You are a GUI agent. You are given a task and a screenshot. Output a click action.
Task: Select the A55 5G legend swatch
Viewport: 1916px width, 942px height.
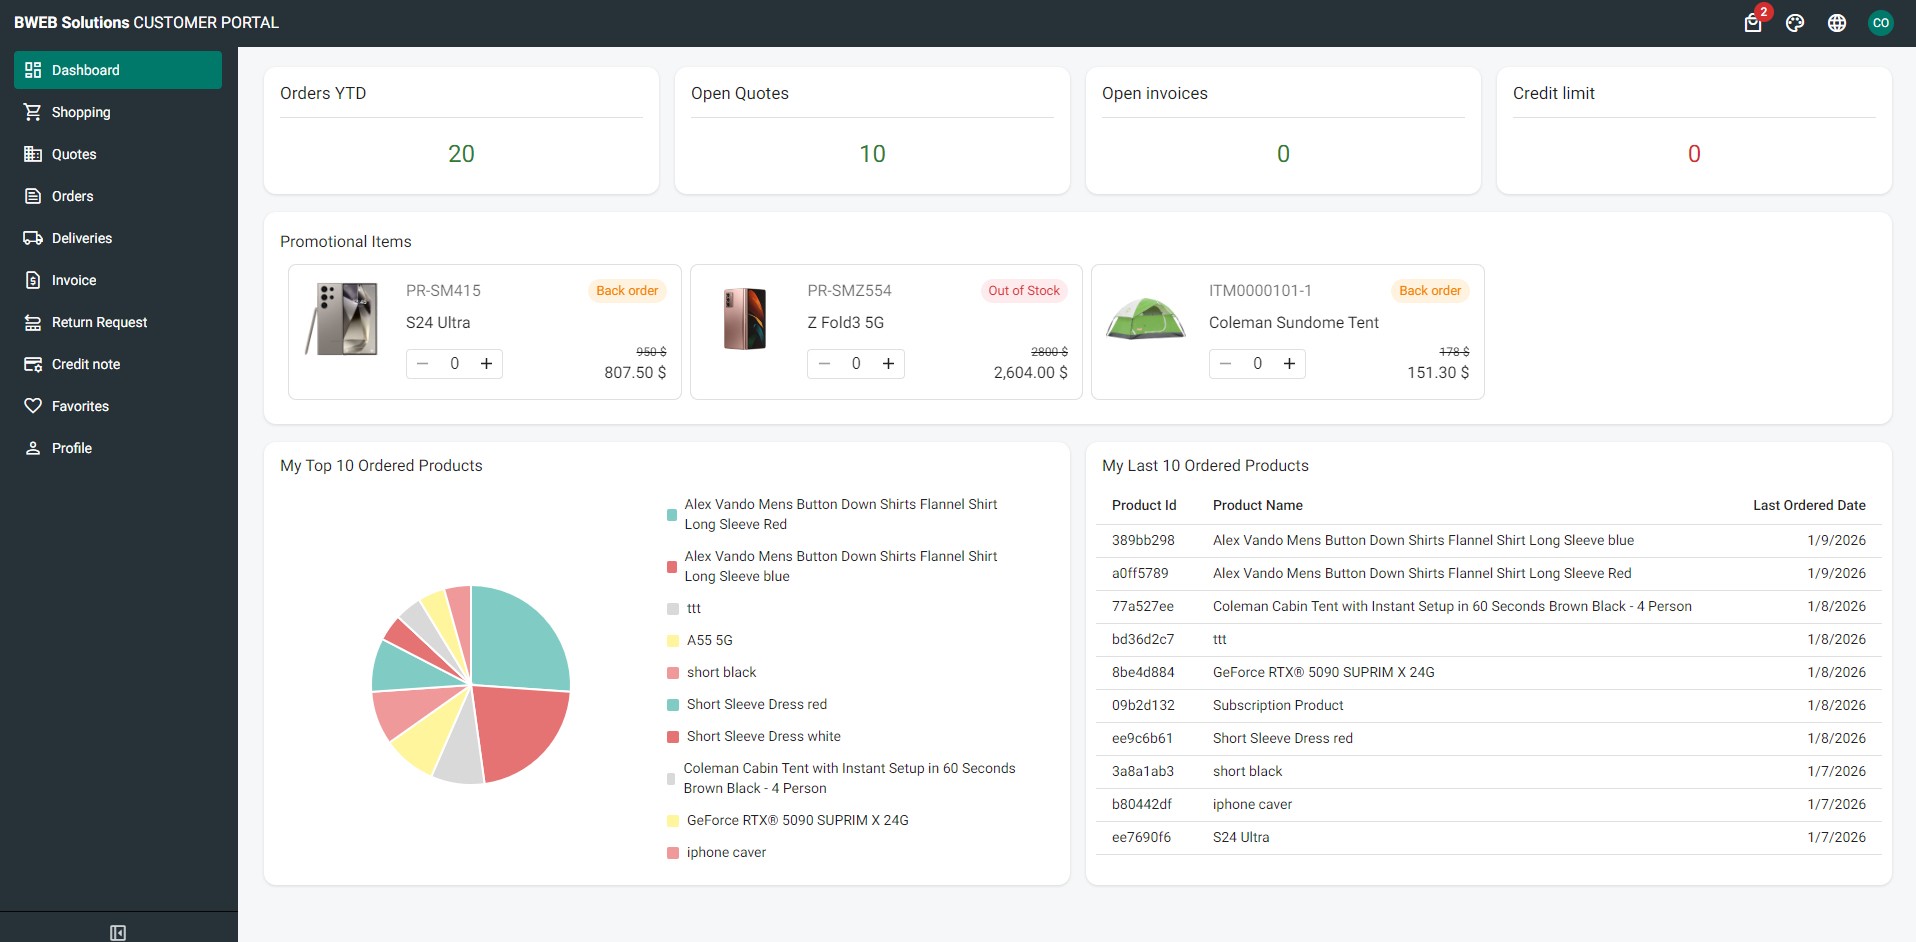coord(671,640)
